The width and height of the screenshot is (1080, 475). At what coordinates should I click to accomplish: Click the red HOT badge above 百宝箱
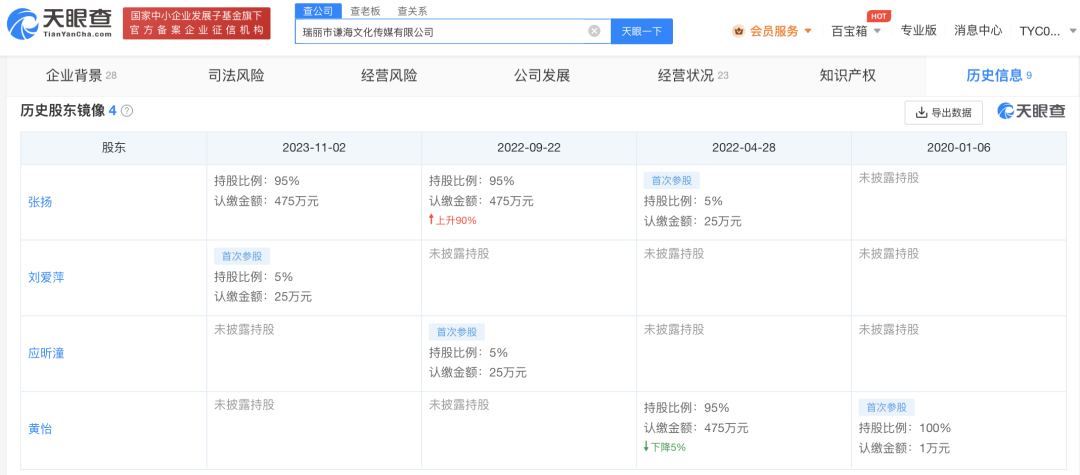878,15
